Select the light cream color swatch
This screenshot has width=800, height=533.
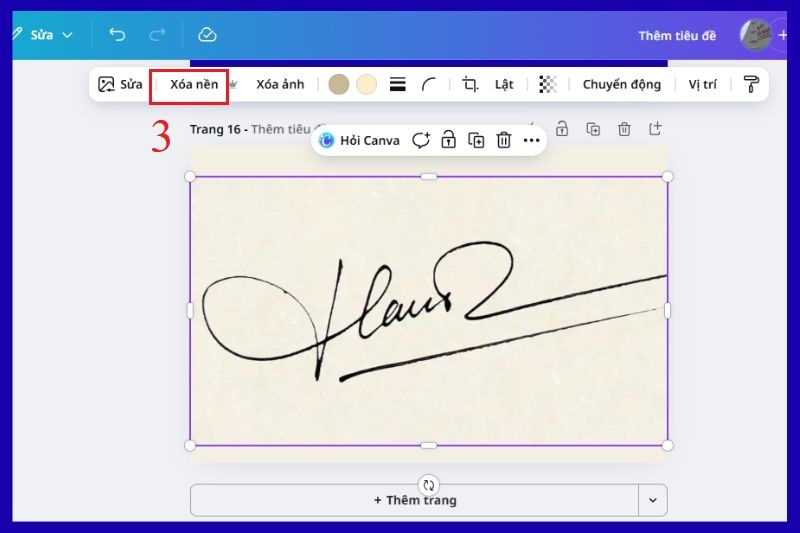pos(366,84)
